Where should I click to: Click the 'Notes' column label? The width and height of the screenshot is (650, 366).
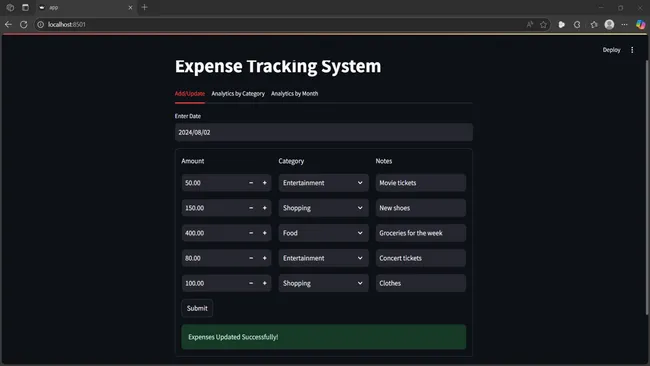pyautogui.click(x=384, y=161)
